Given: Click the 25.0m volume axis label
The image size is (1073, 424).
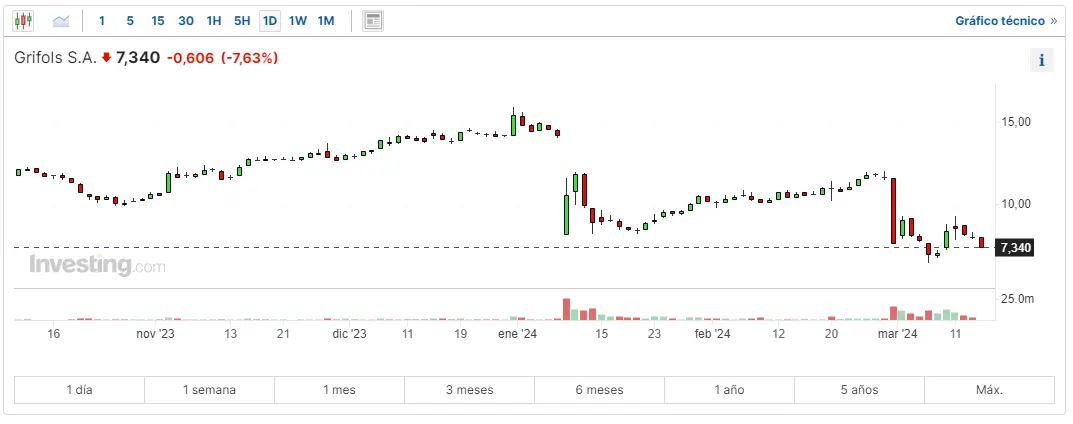Looking at the screenshot, I should point(1017,299).
